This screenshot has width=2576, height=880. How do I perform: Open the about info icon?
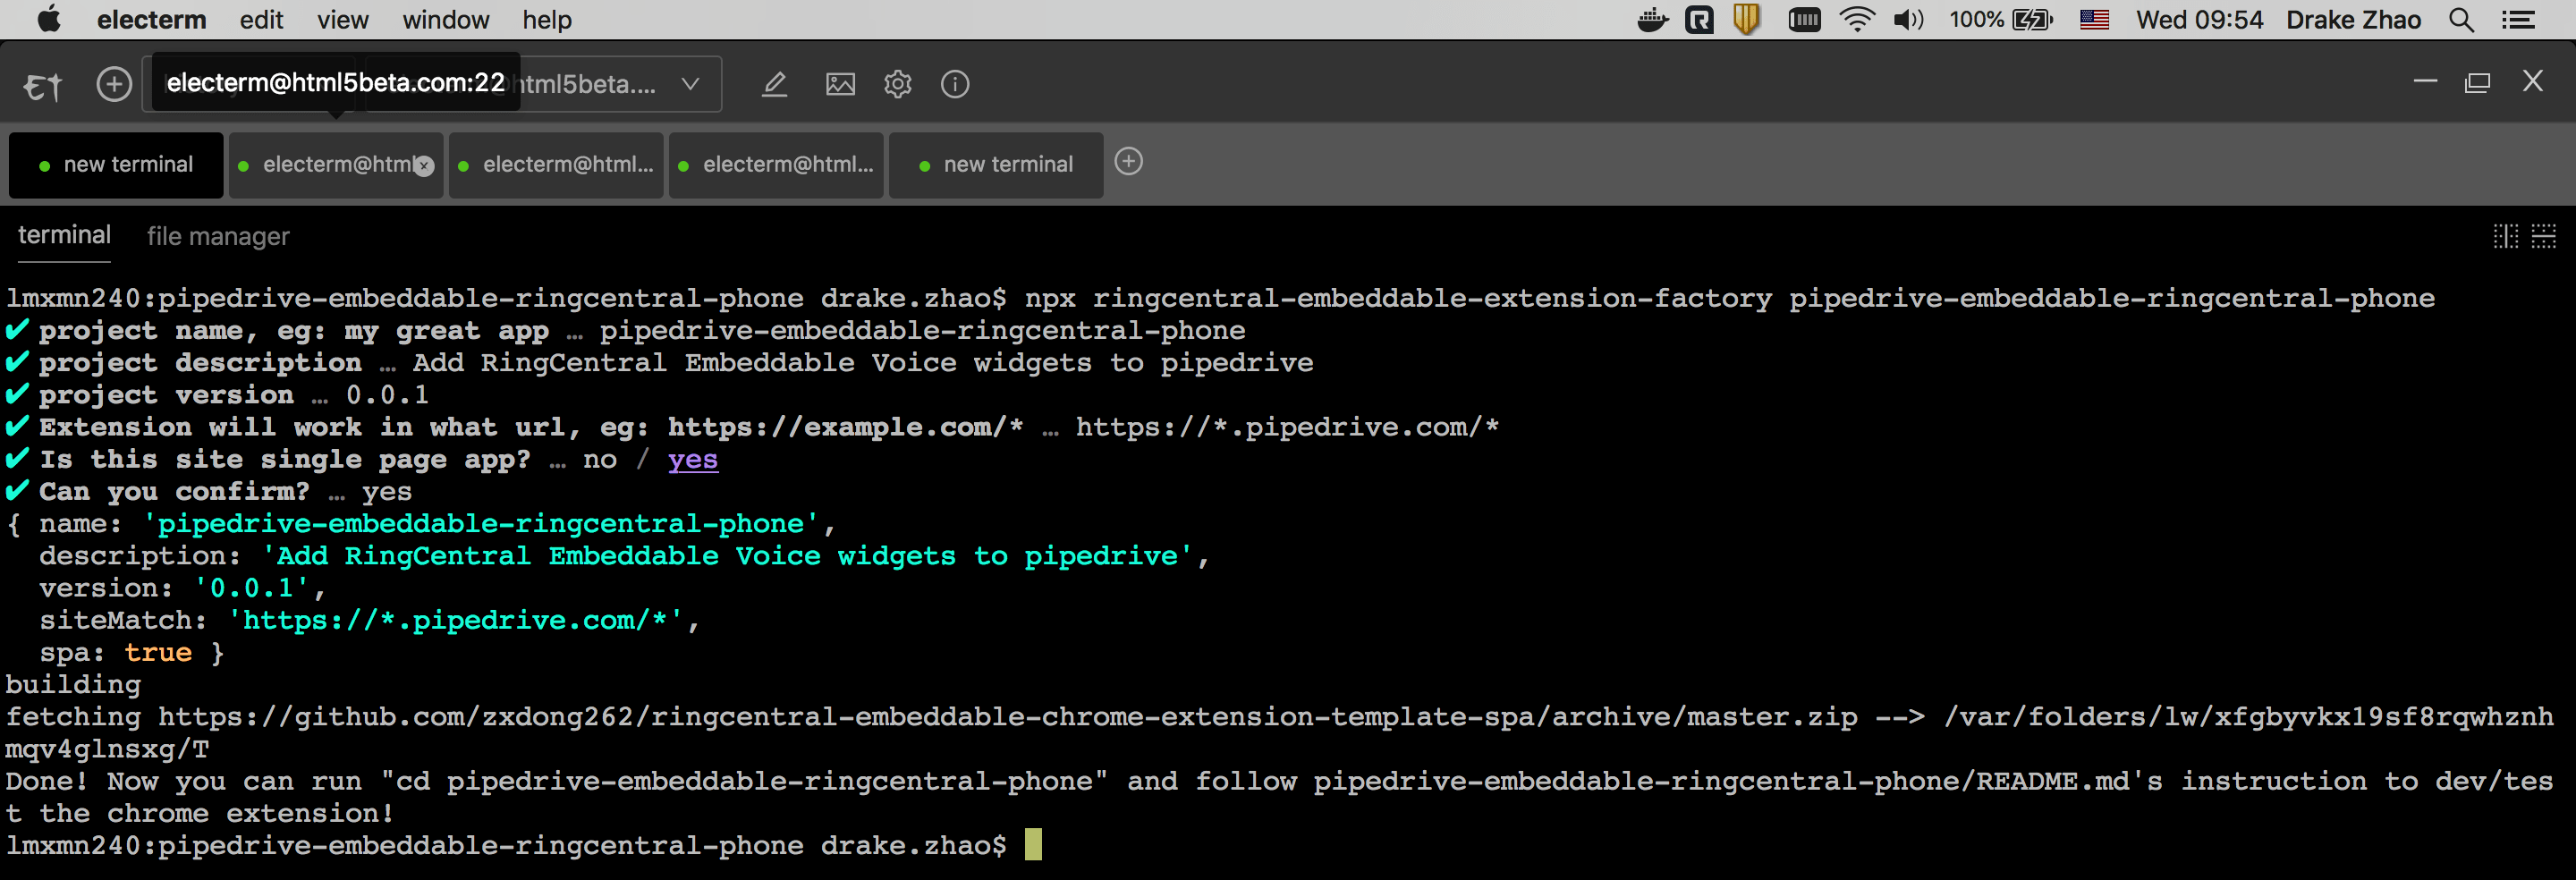pos(955,84)
